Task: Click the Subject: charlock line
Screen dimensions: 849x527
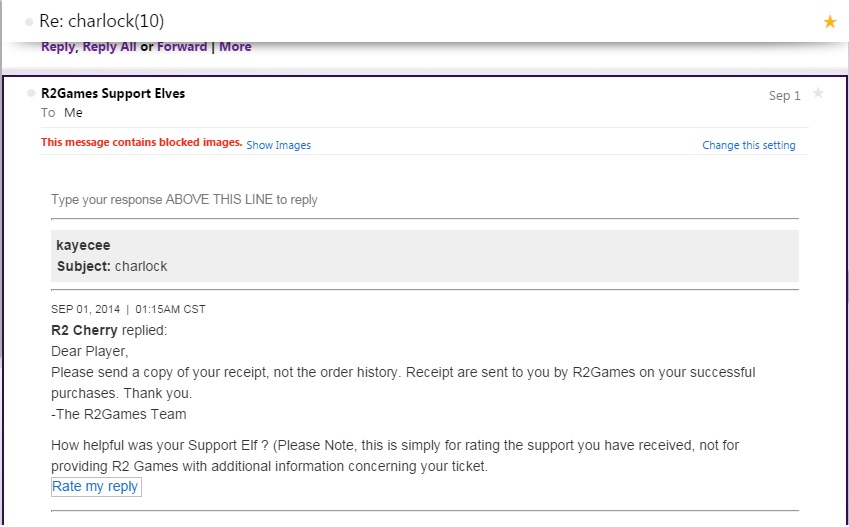Action: 112,266
